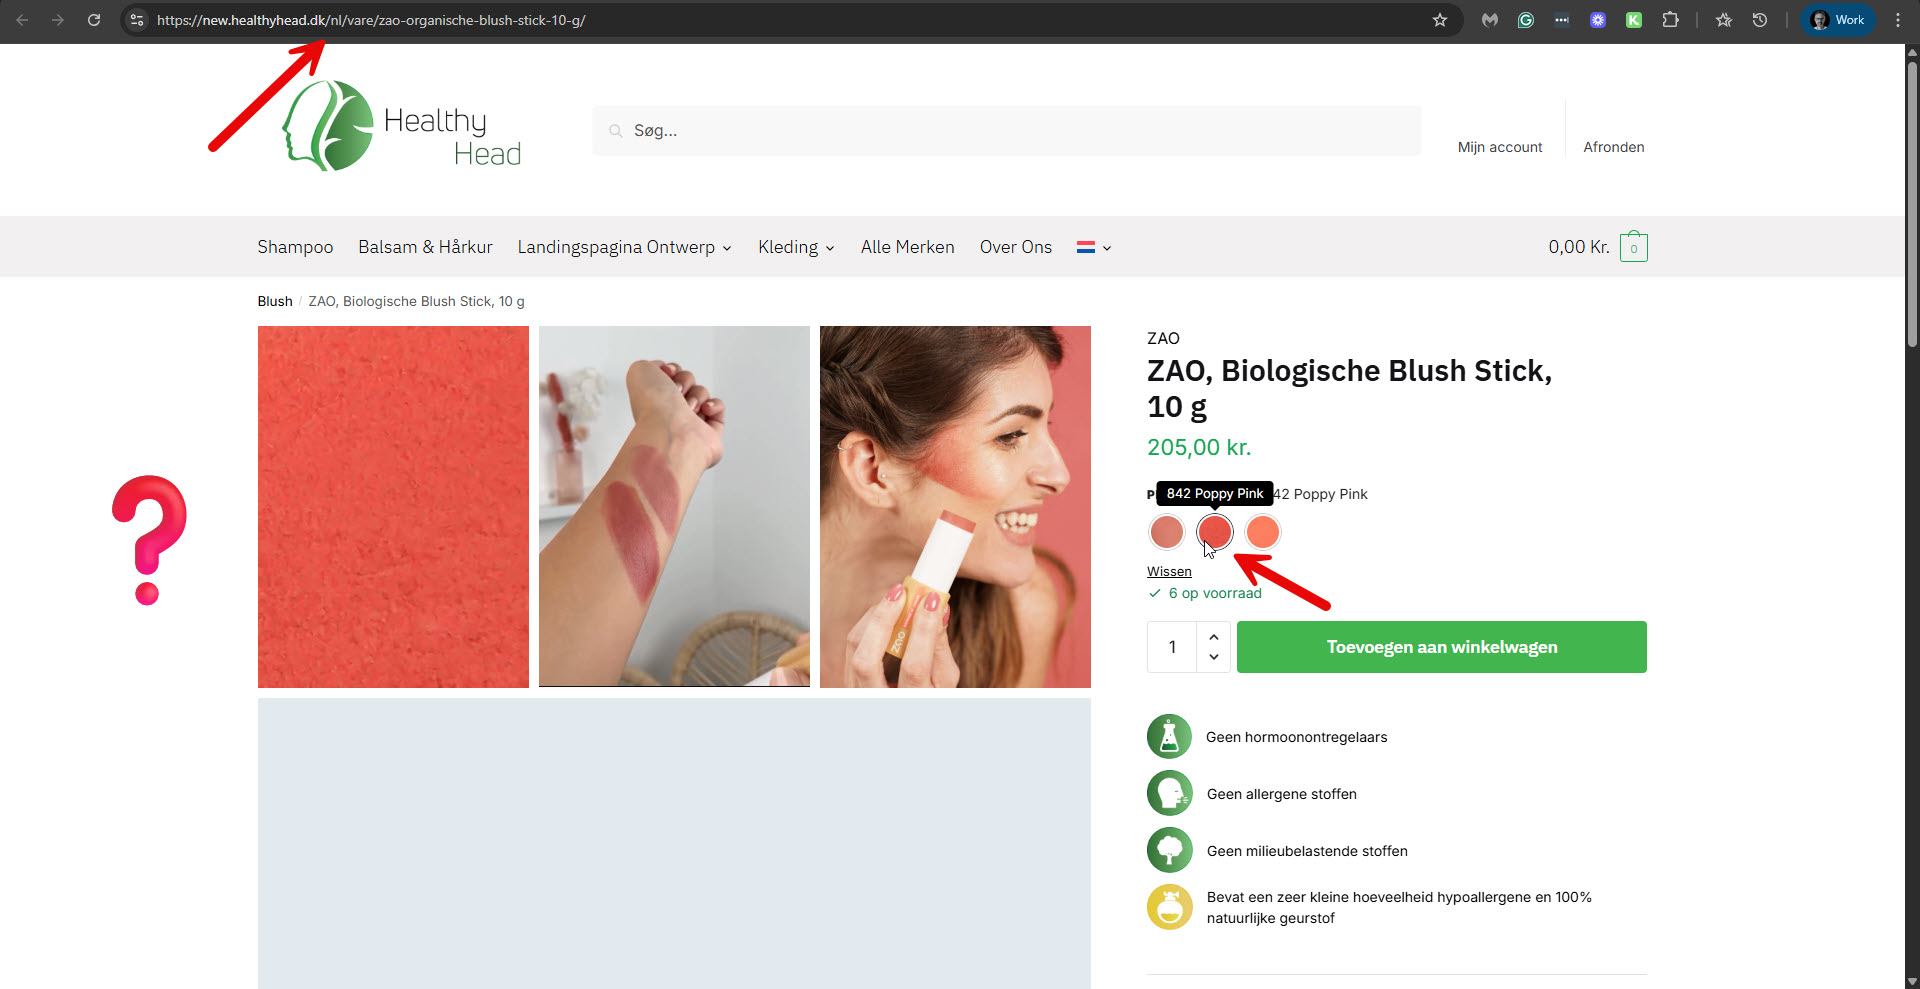The height and width of the screenshot is (989, 1920).
Task: Click the 'Geen allergene stoffen' head icon
Action: pos(1169,794)
